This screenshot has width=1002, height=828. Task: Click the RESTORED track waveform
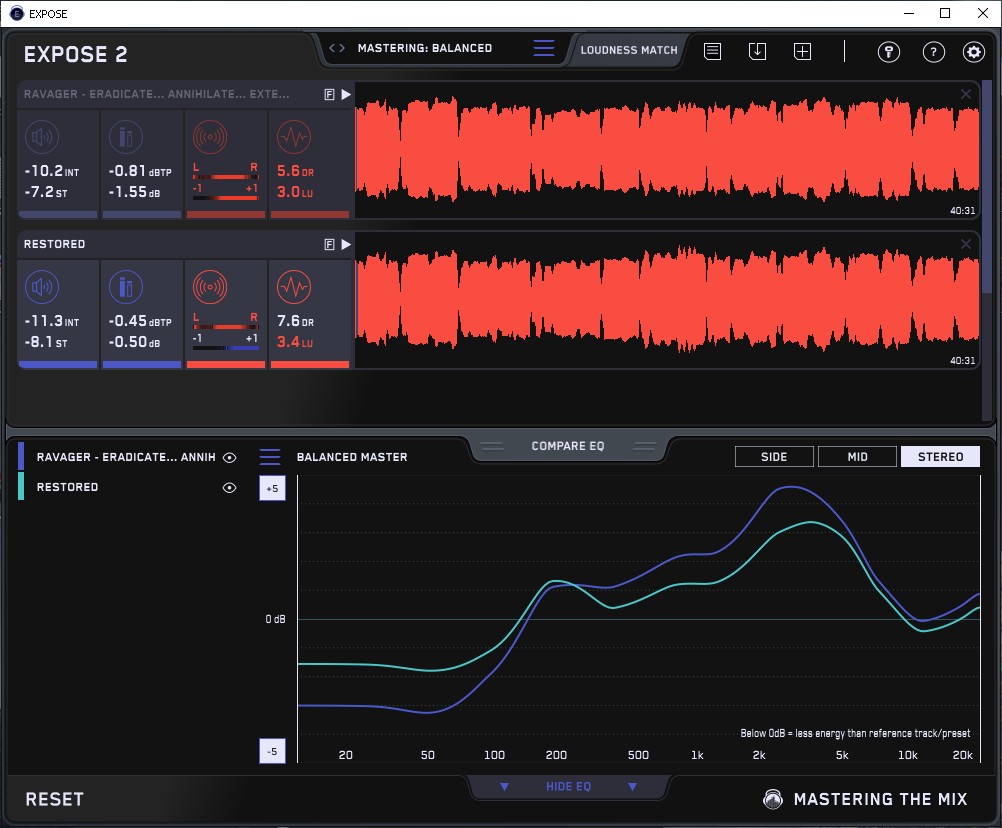(x=667, y=300)
